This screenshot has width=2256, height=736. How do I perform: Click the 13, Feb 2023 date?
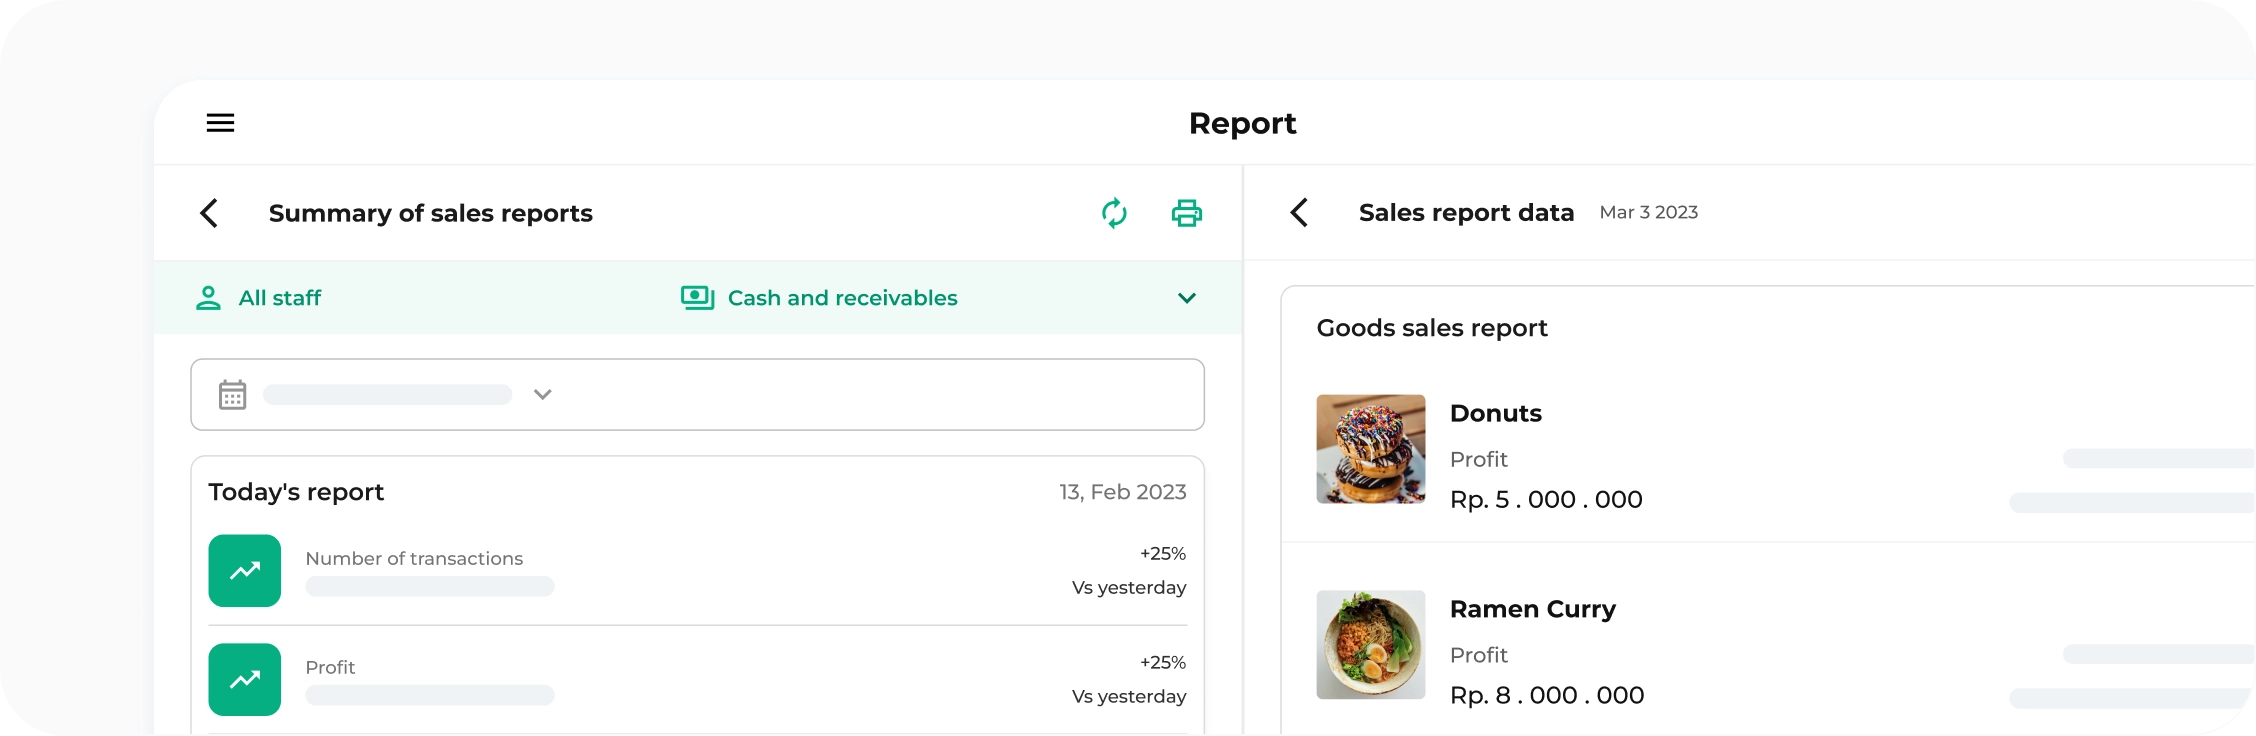(1123, 492)
